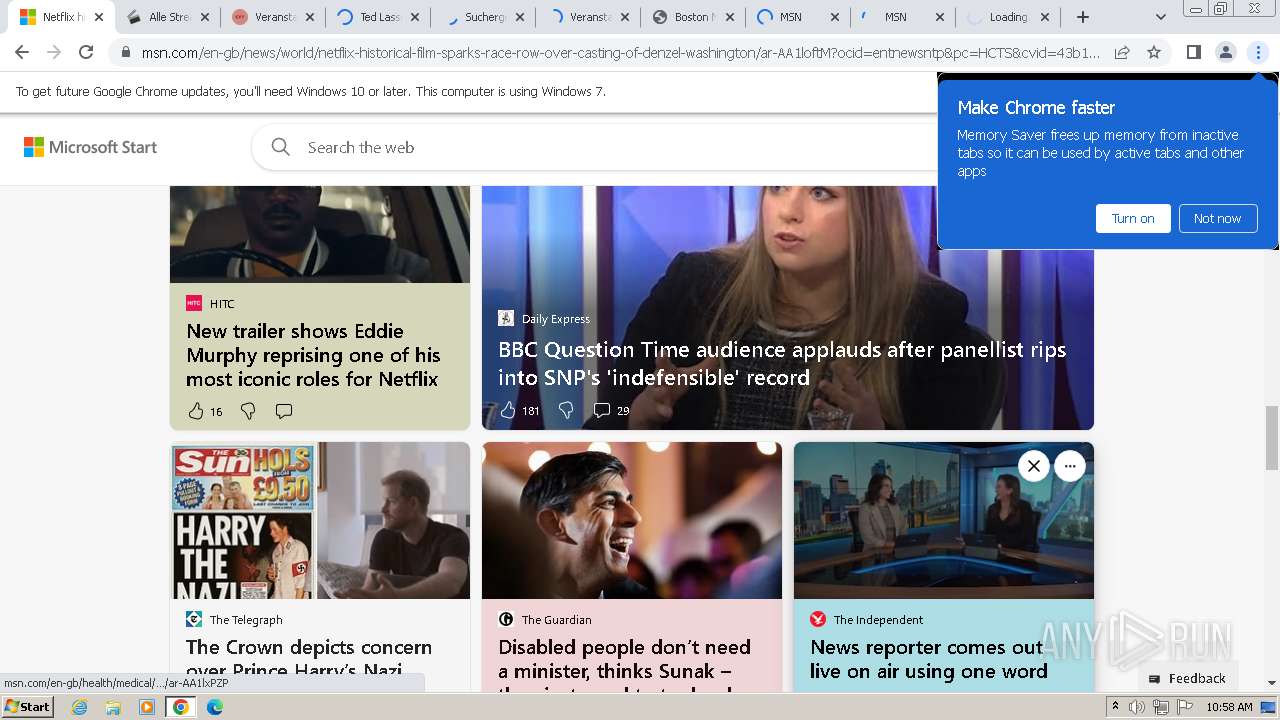This screenshot has width=1280, height=720.
Task: Share this page from the address bar
Action: pos(1122,52)
